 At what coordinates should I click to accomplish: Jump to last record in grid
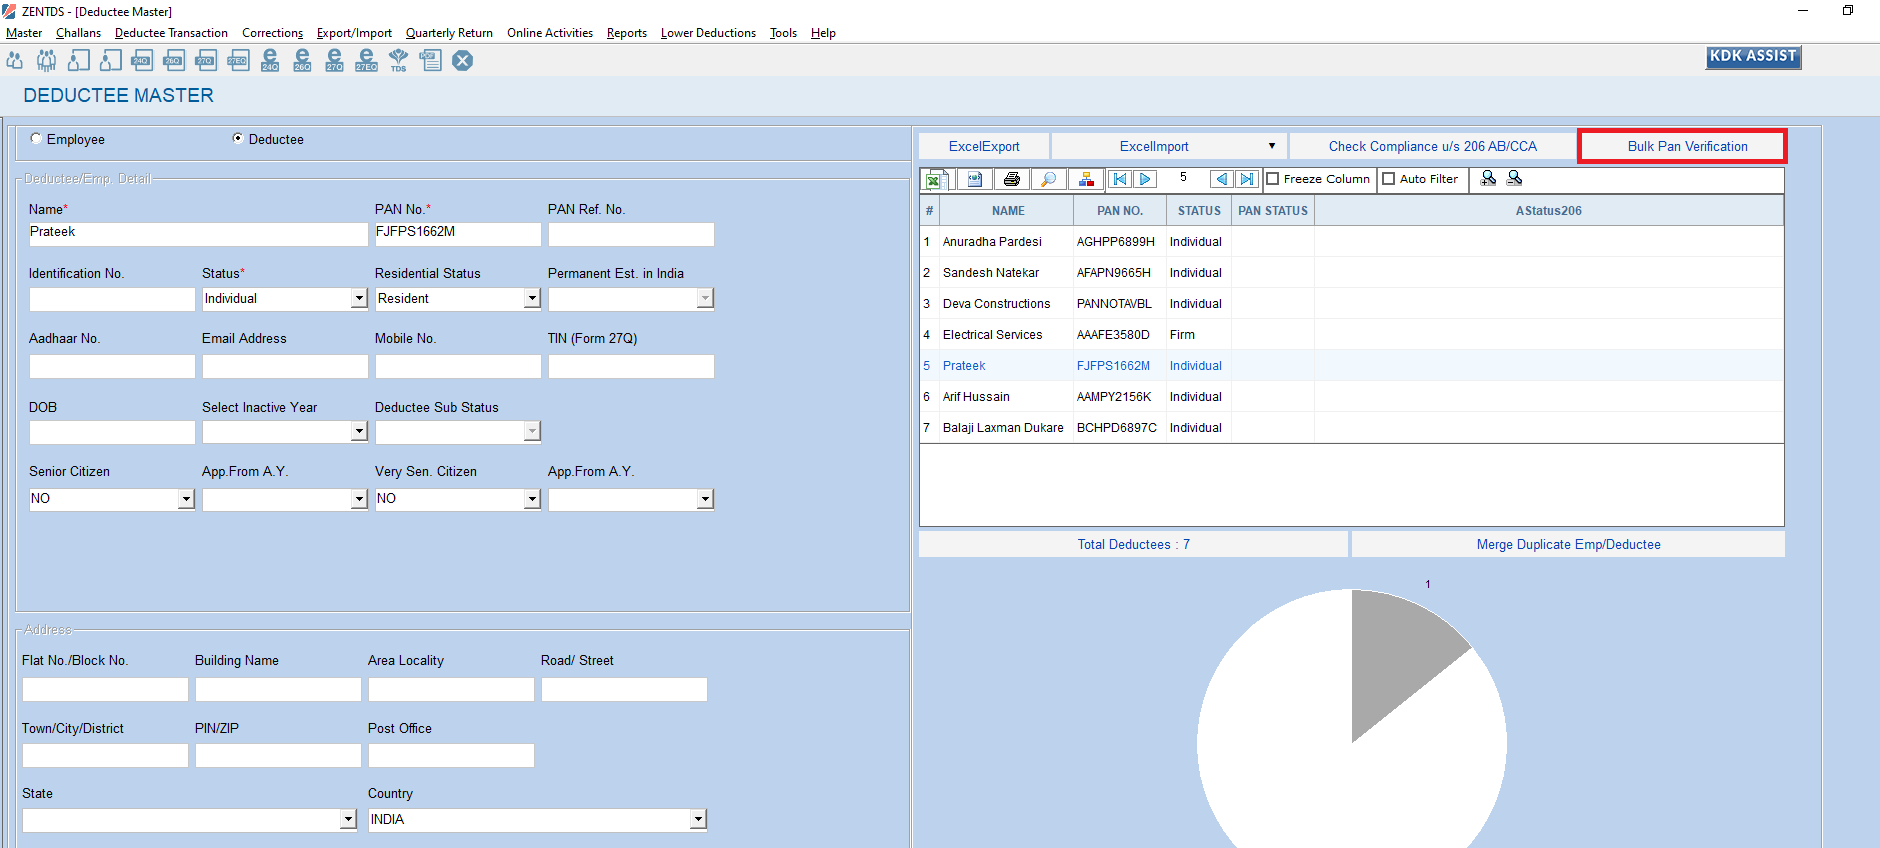coord(1247,179)
